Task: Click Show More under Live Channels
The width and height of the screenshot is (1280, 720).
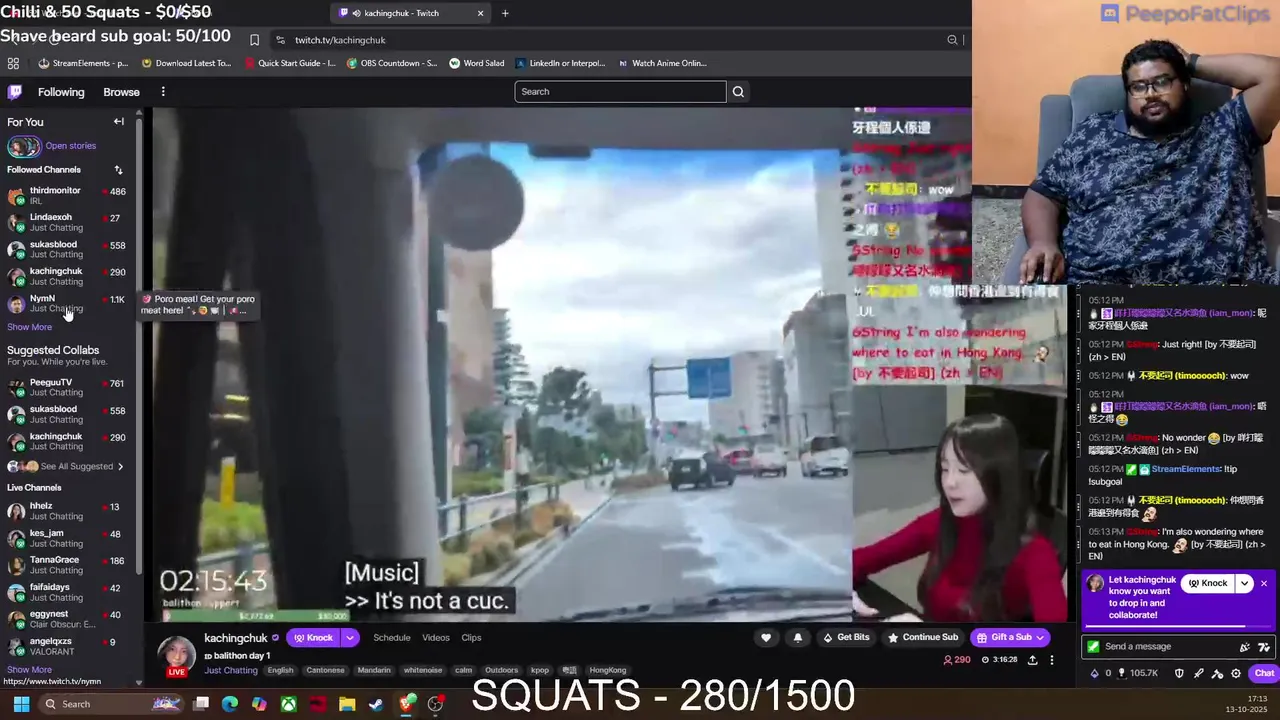Action: 29,670
